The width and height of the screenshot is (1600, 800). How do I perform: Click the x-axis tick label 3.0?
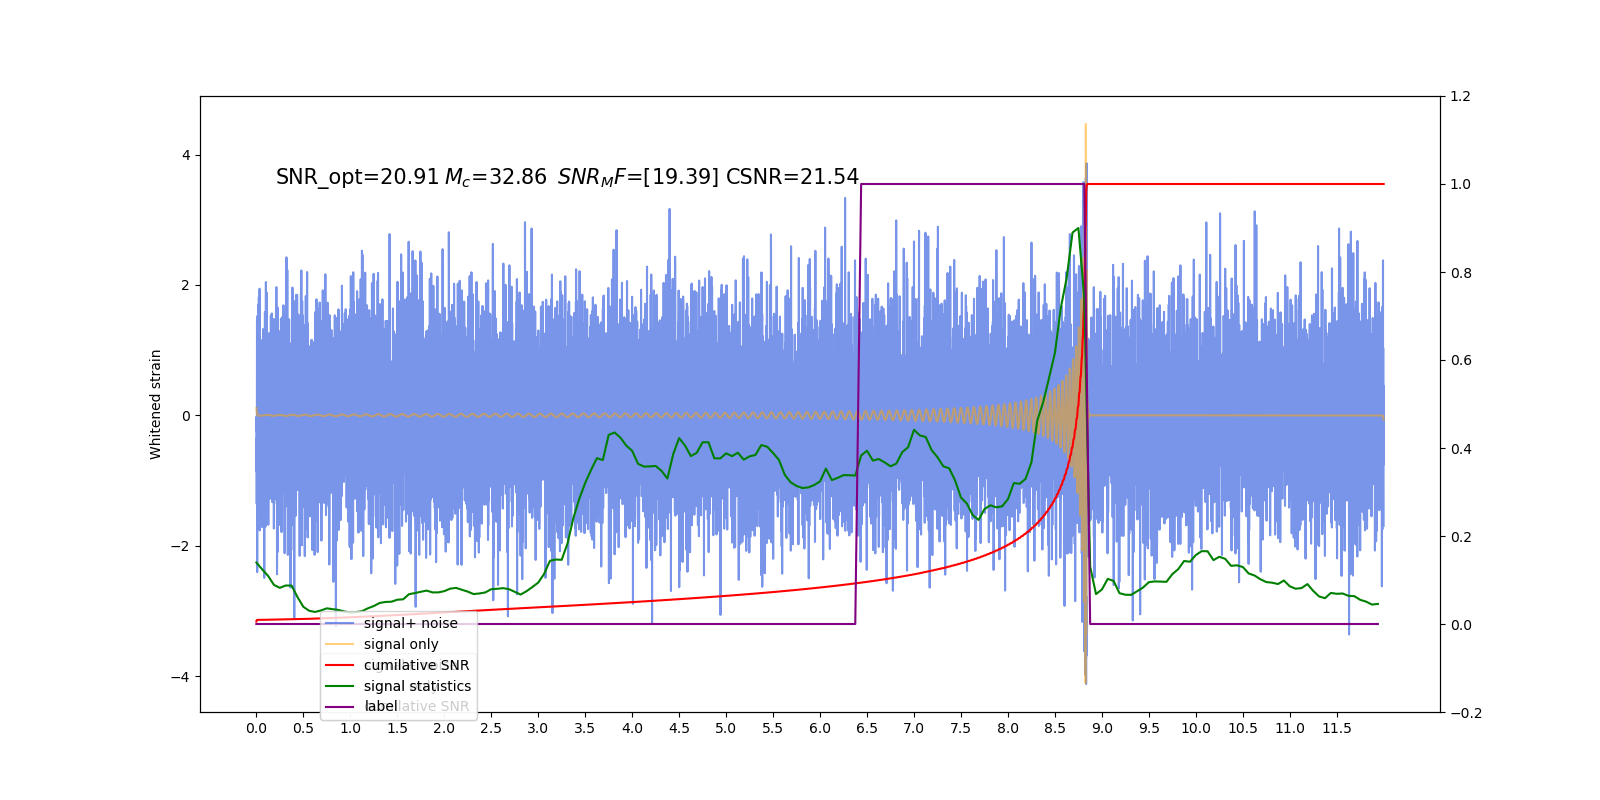tap(538, 729)
